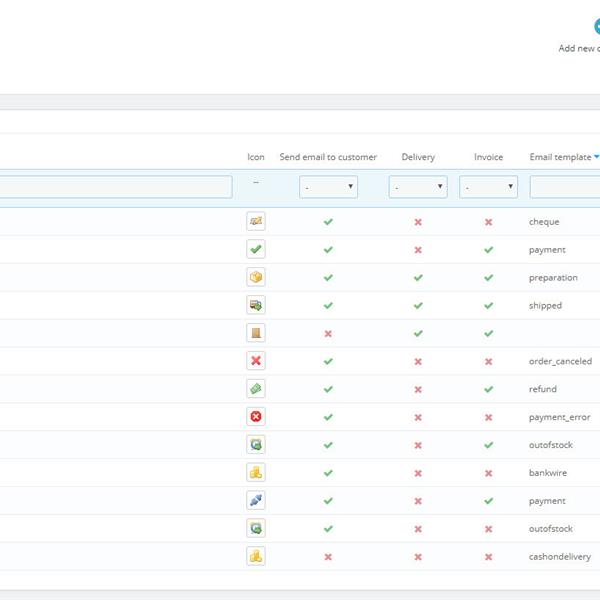Toggle Send email for preparation row
600x600 pixels.
[328, 277]
